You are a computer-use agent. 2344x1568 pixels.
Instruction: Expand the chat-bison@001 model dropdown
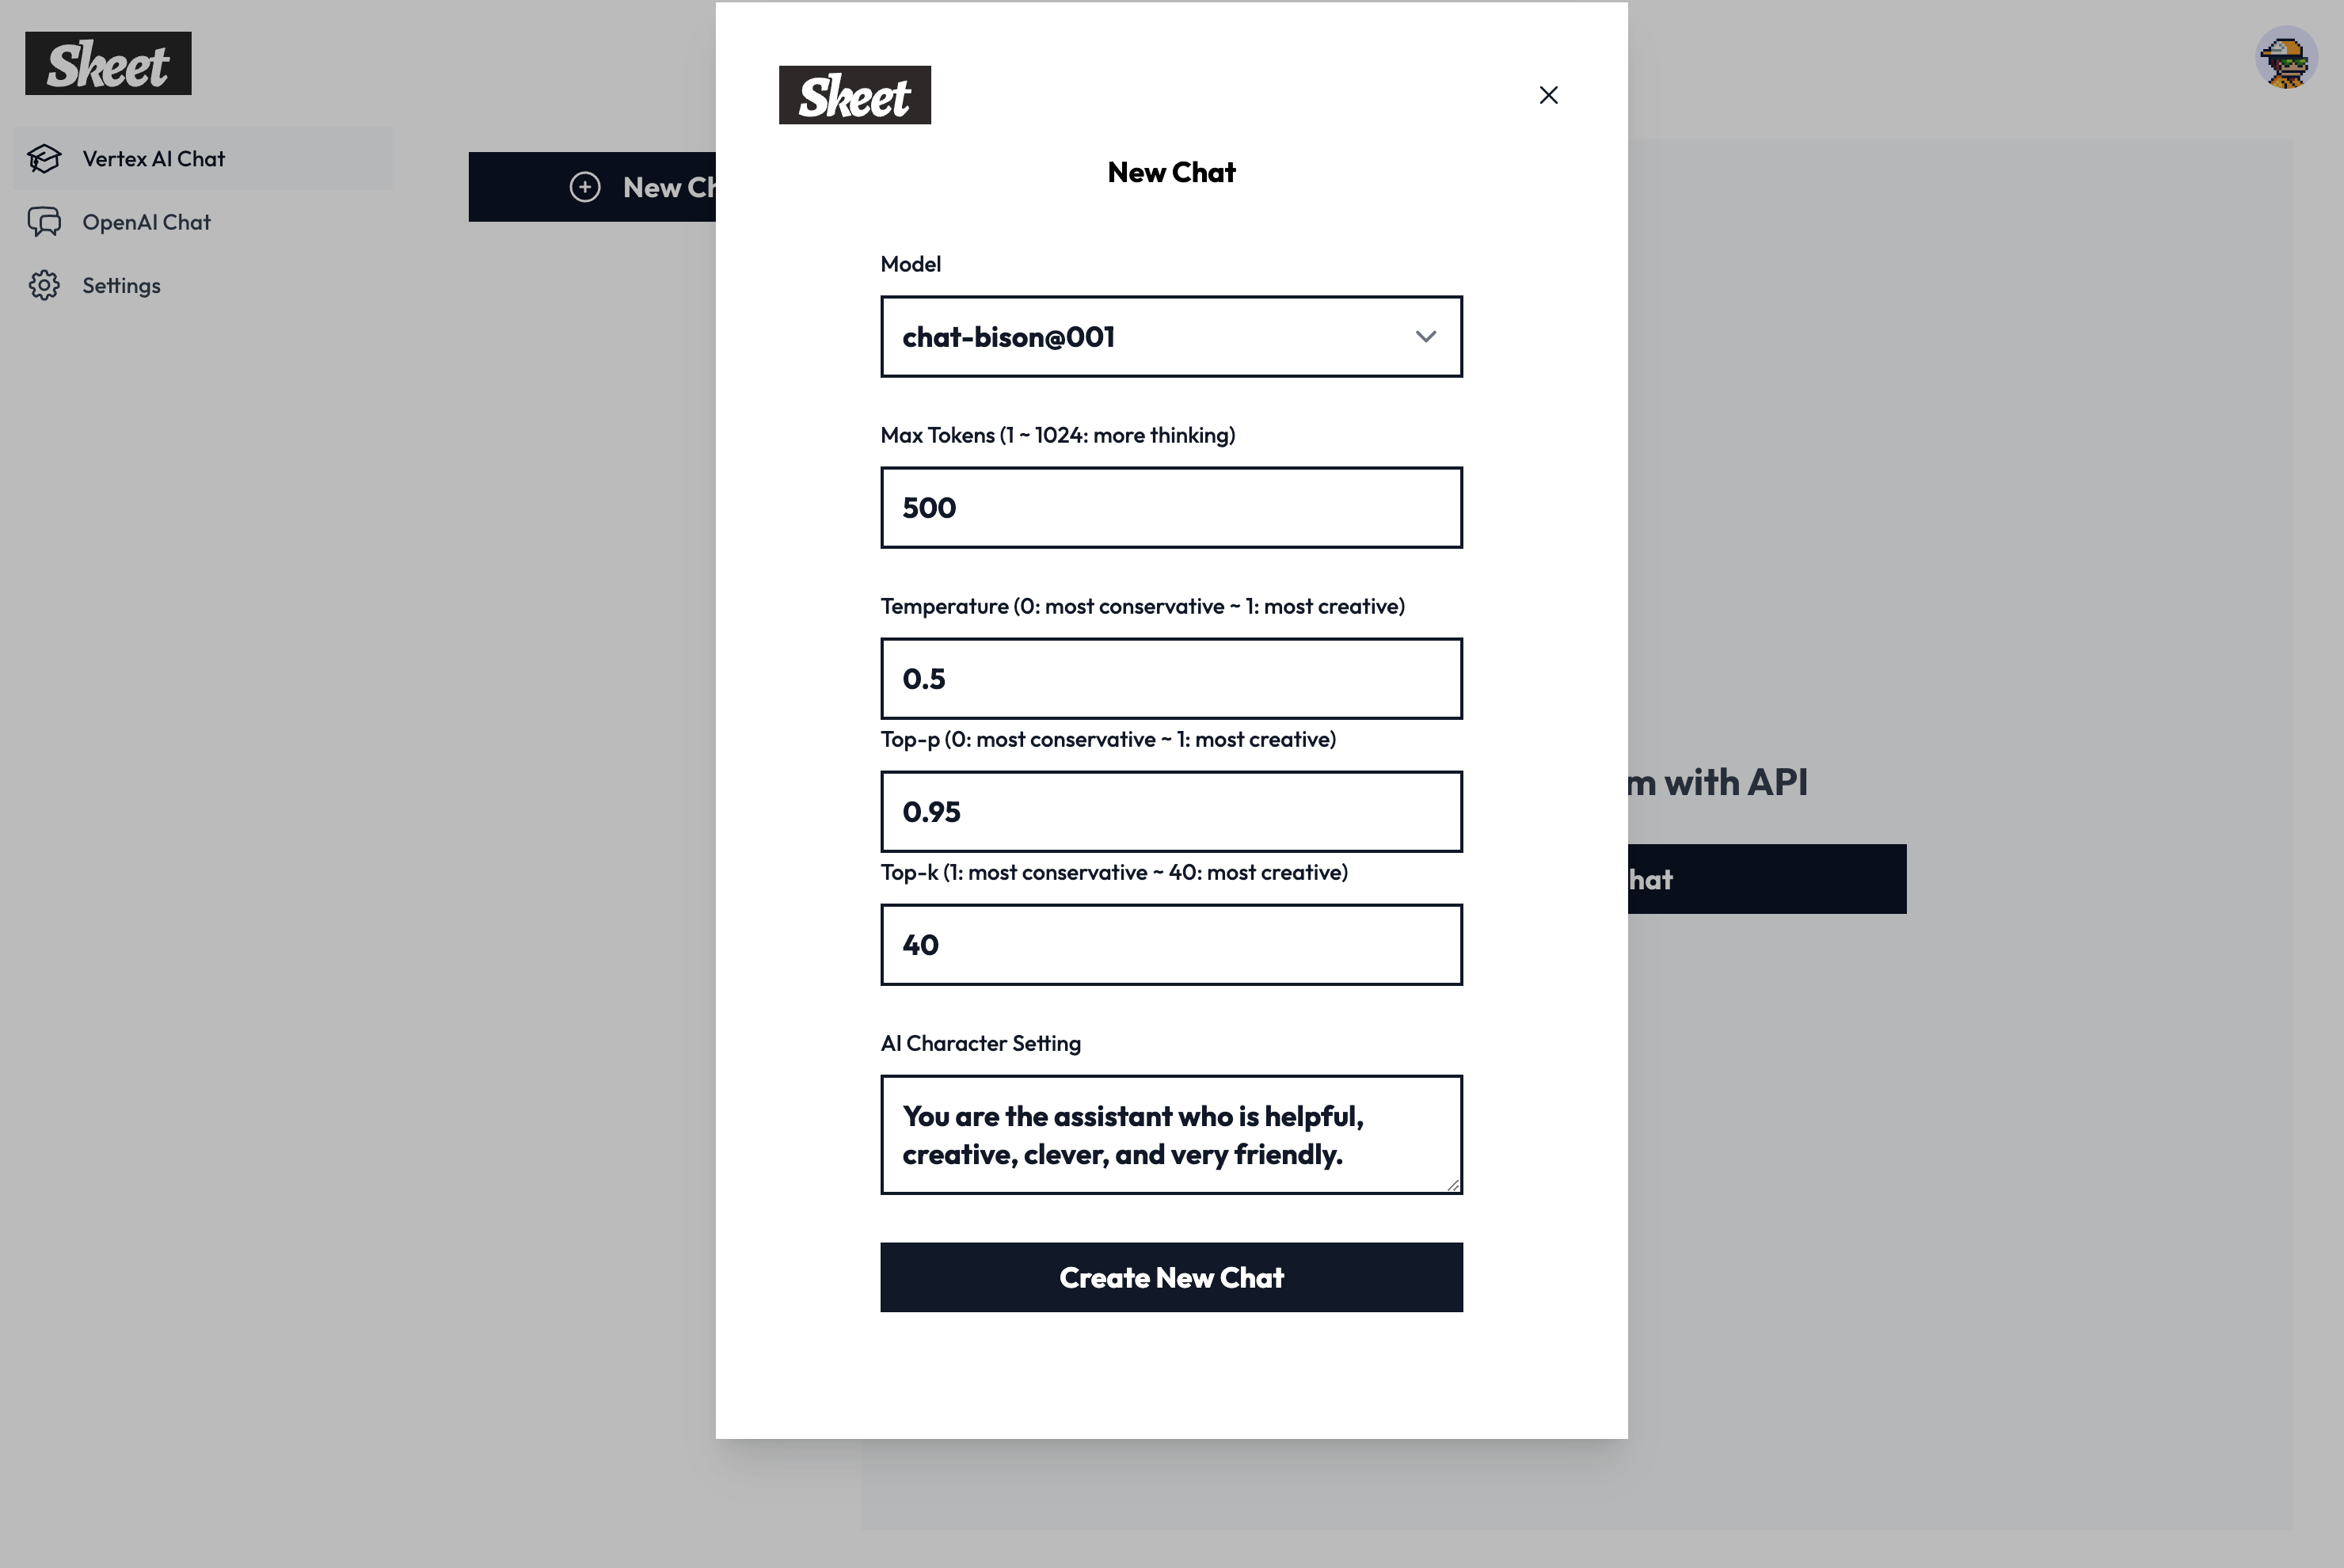pos(1170,336)
